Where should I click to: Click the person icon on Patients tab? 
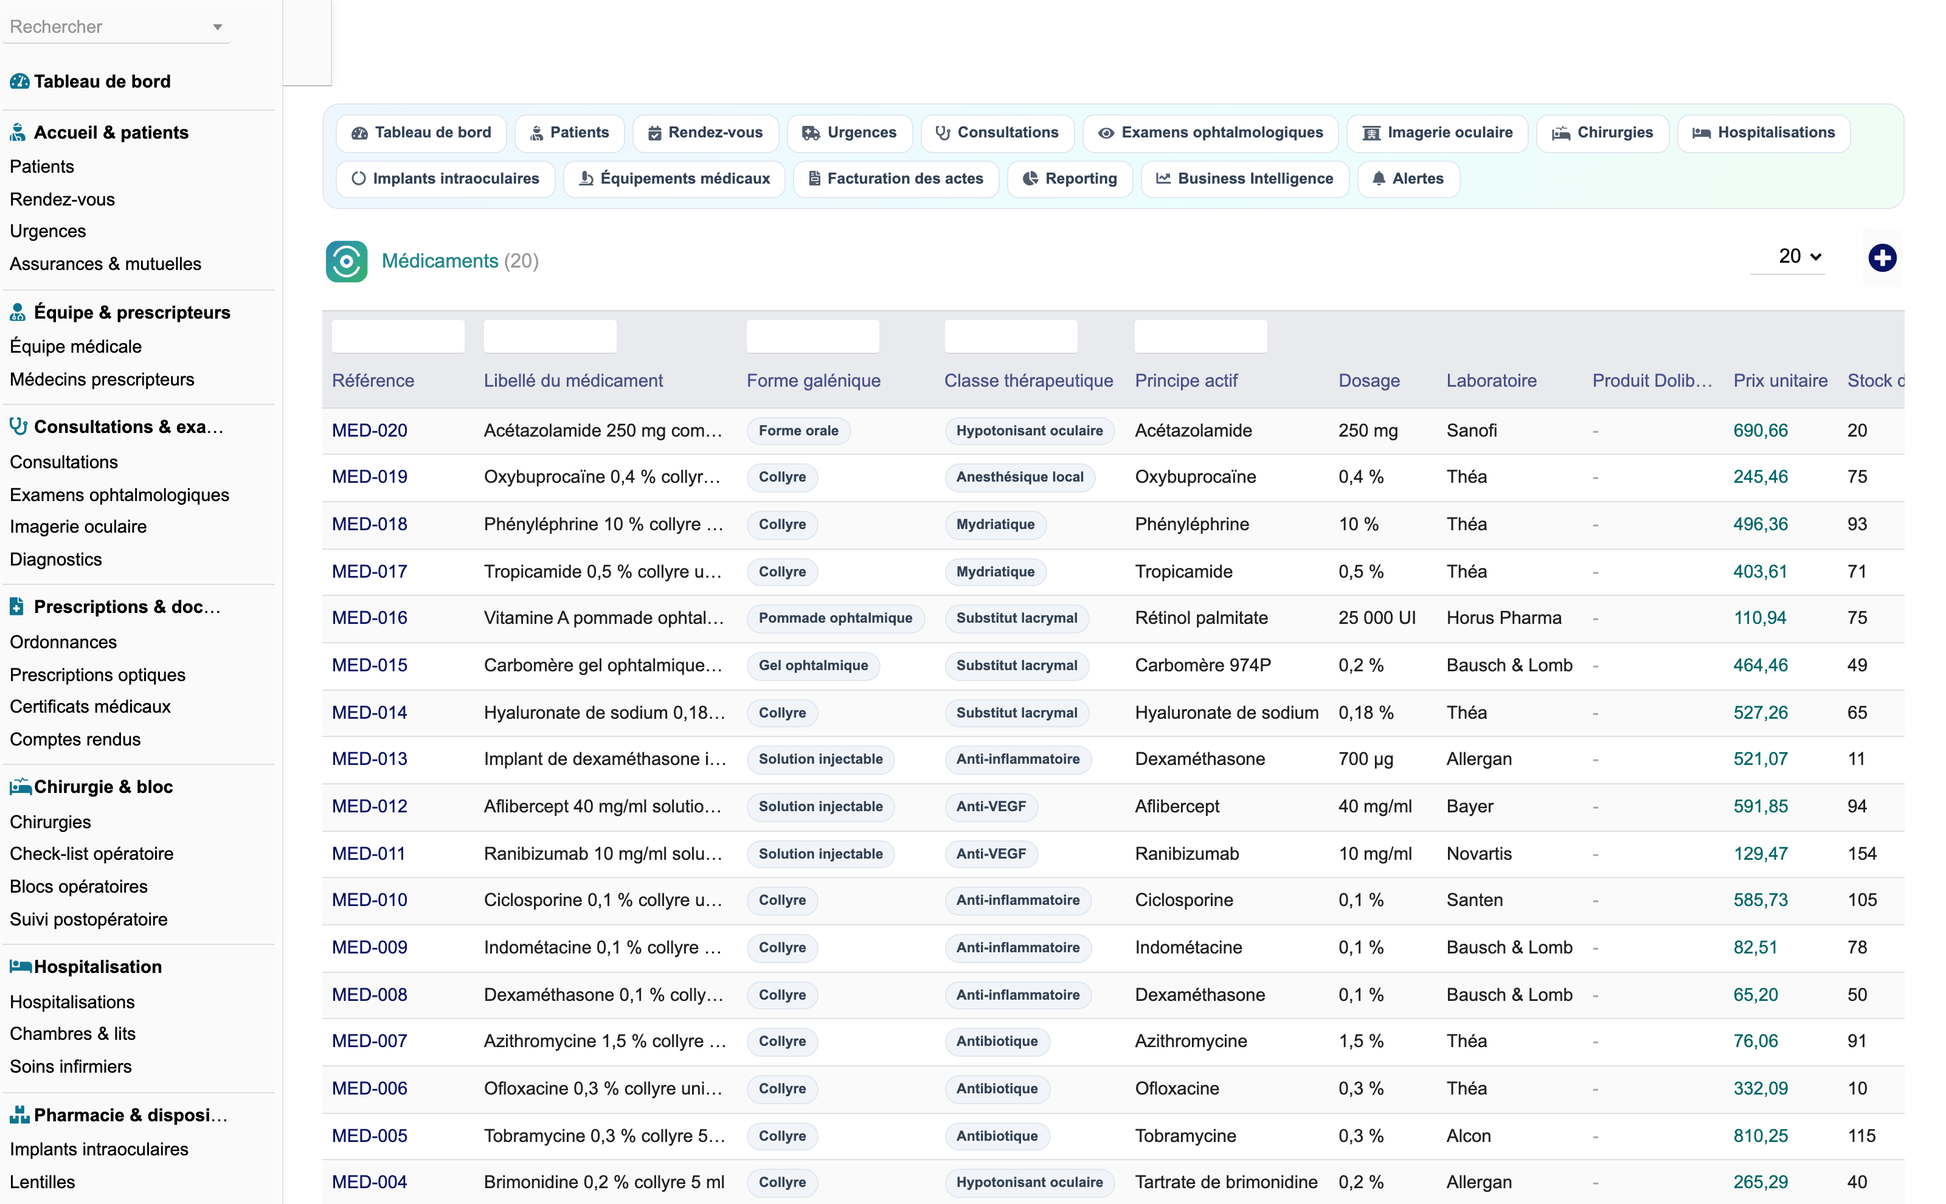[537, 133]
